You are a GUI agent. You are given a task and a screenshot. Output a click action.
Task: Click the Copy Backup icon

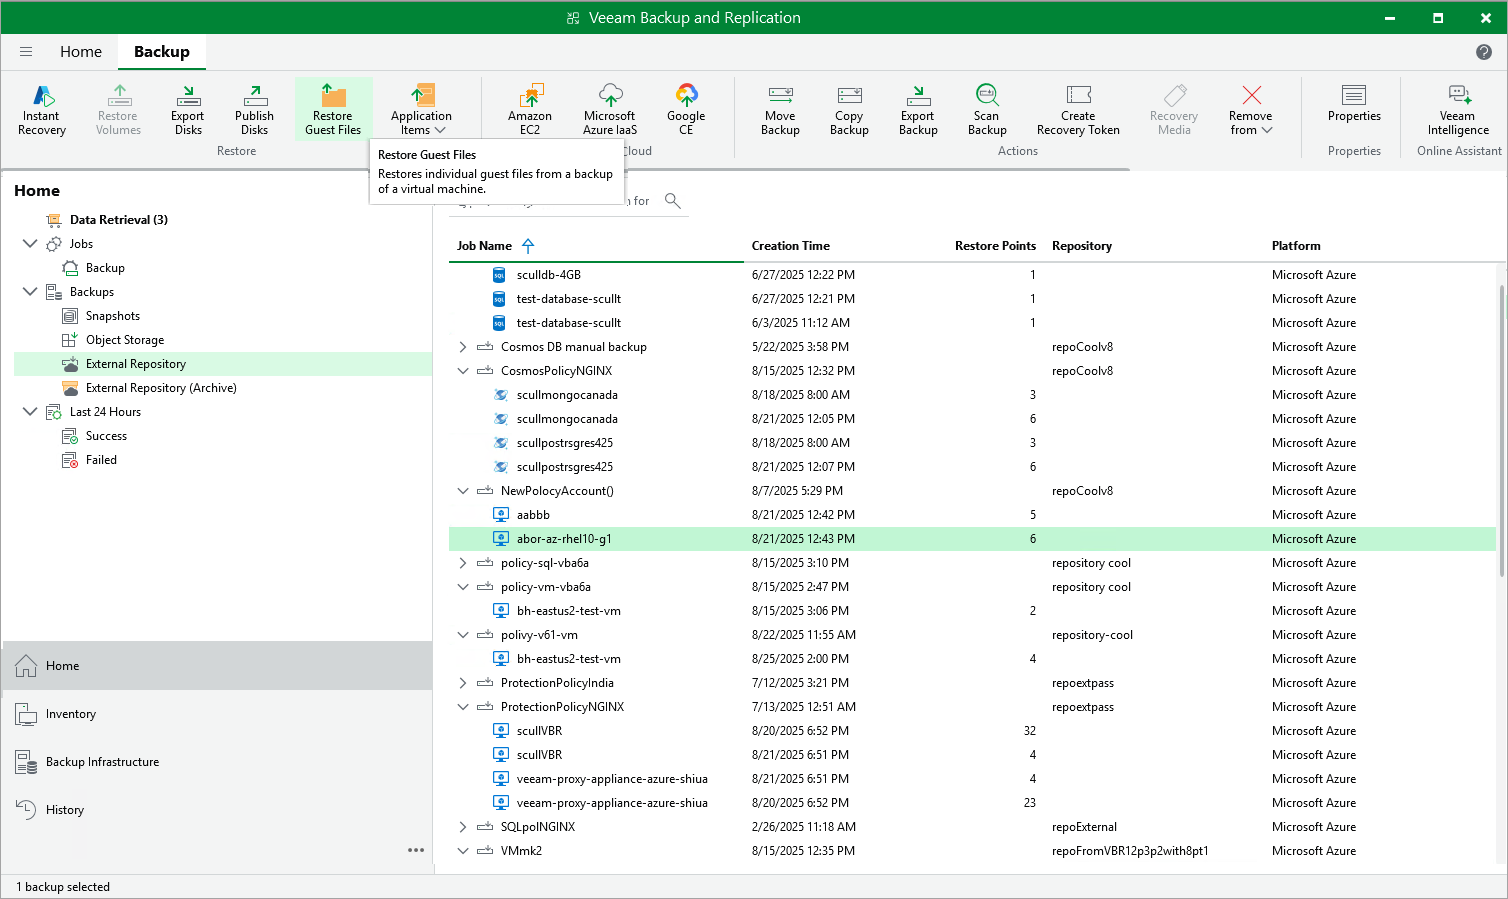pos(849,109)
